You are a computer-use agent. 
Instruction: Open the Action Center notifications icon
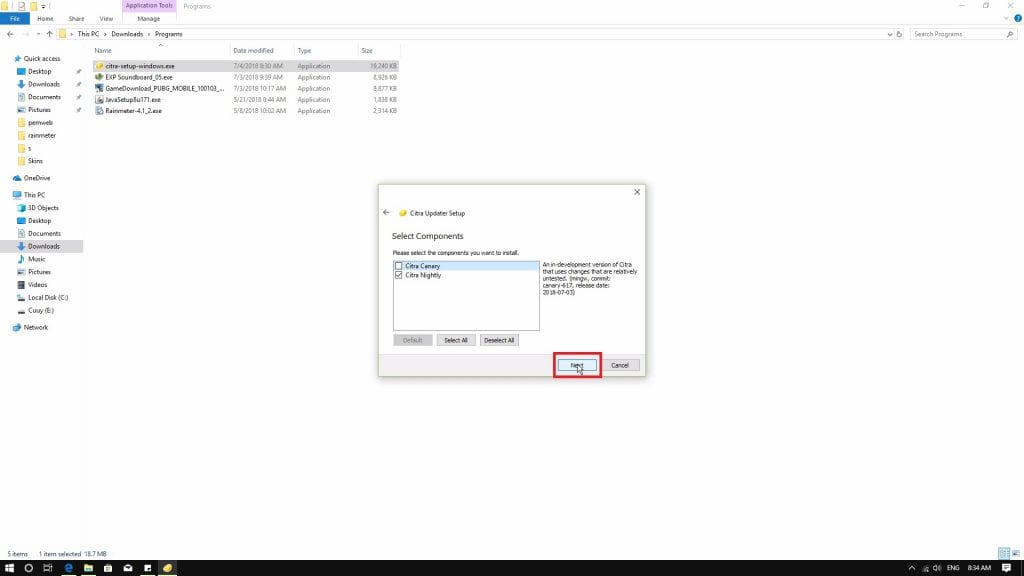tap(1006, 568)
